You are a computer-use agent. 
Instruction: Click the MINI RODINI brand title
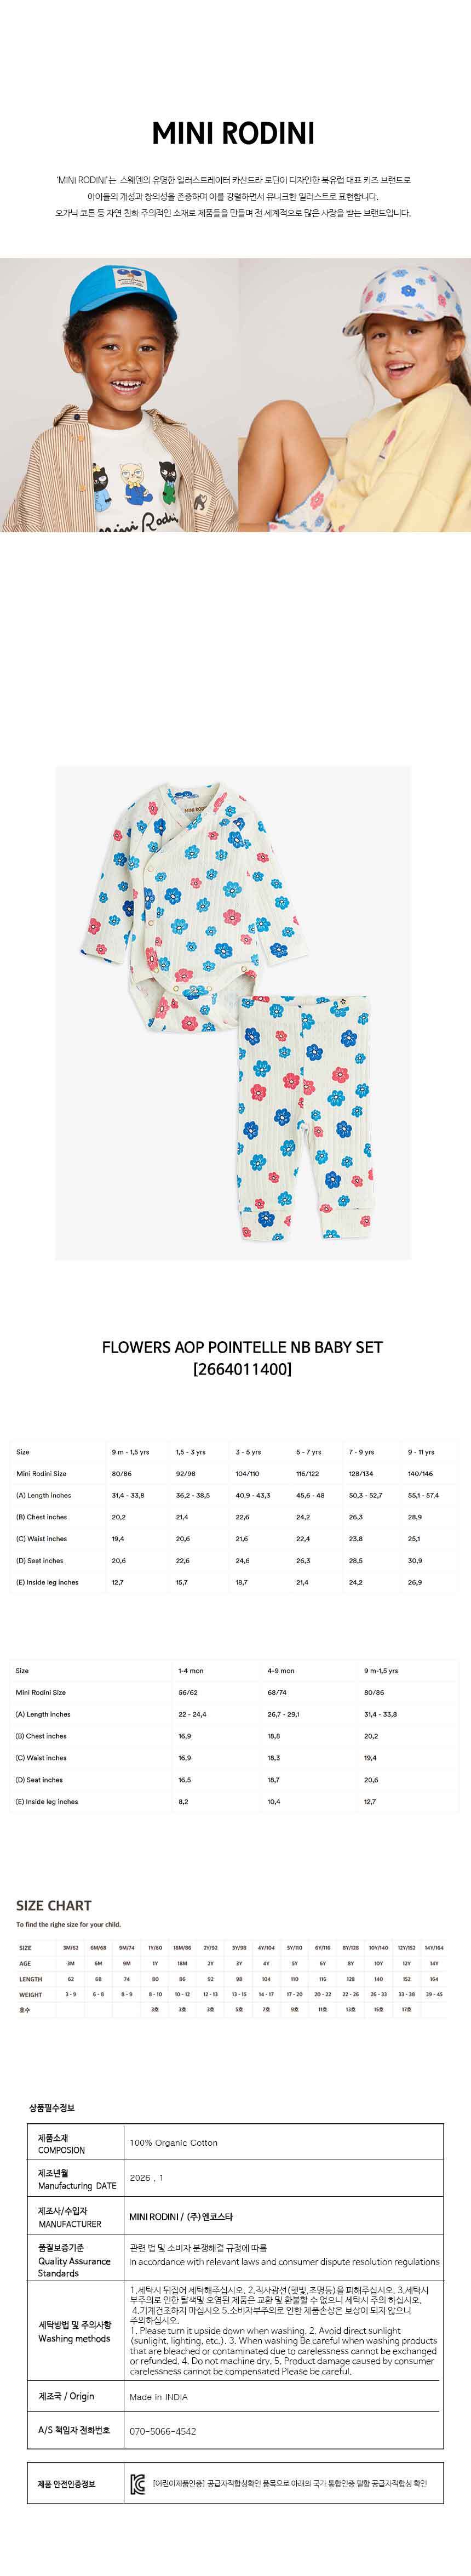[233, 134]
